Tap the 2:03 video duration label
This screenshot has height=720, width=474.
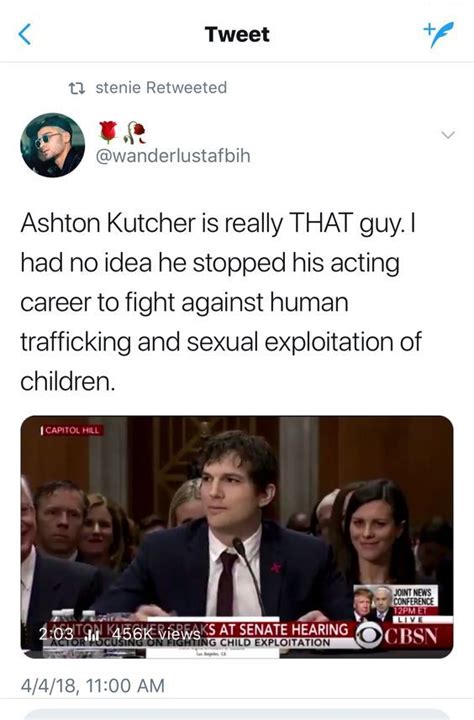pyautogui.click(x=56, y=634)
